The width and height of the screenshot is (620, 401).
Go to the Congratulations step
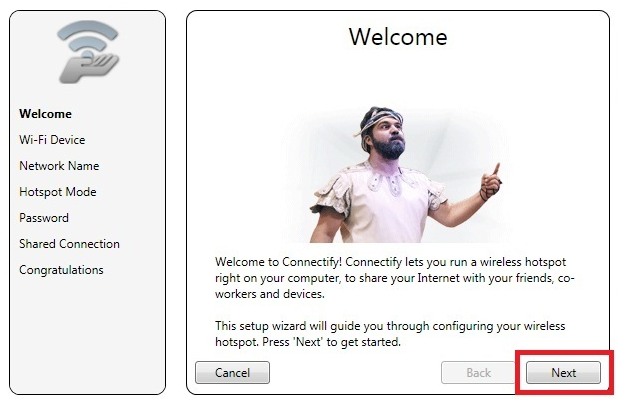(x=61, y=270)
